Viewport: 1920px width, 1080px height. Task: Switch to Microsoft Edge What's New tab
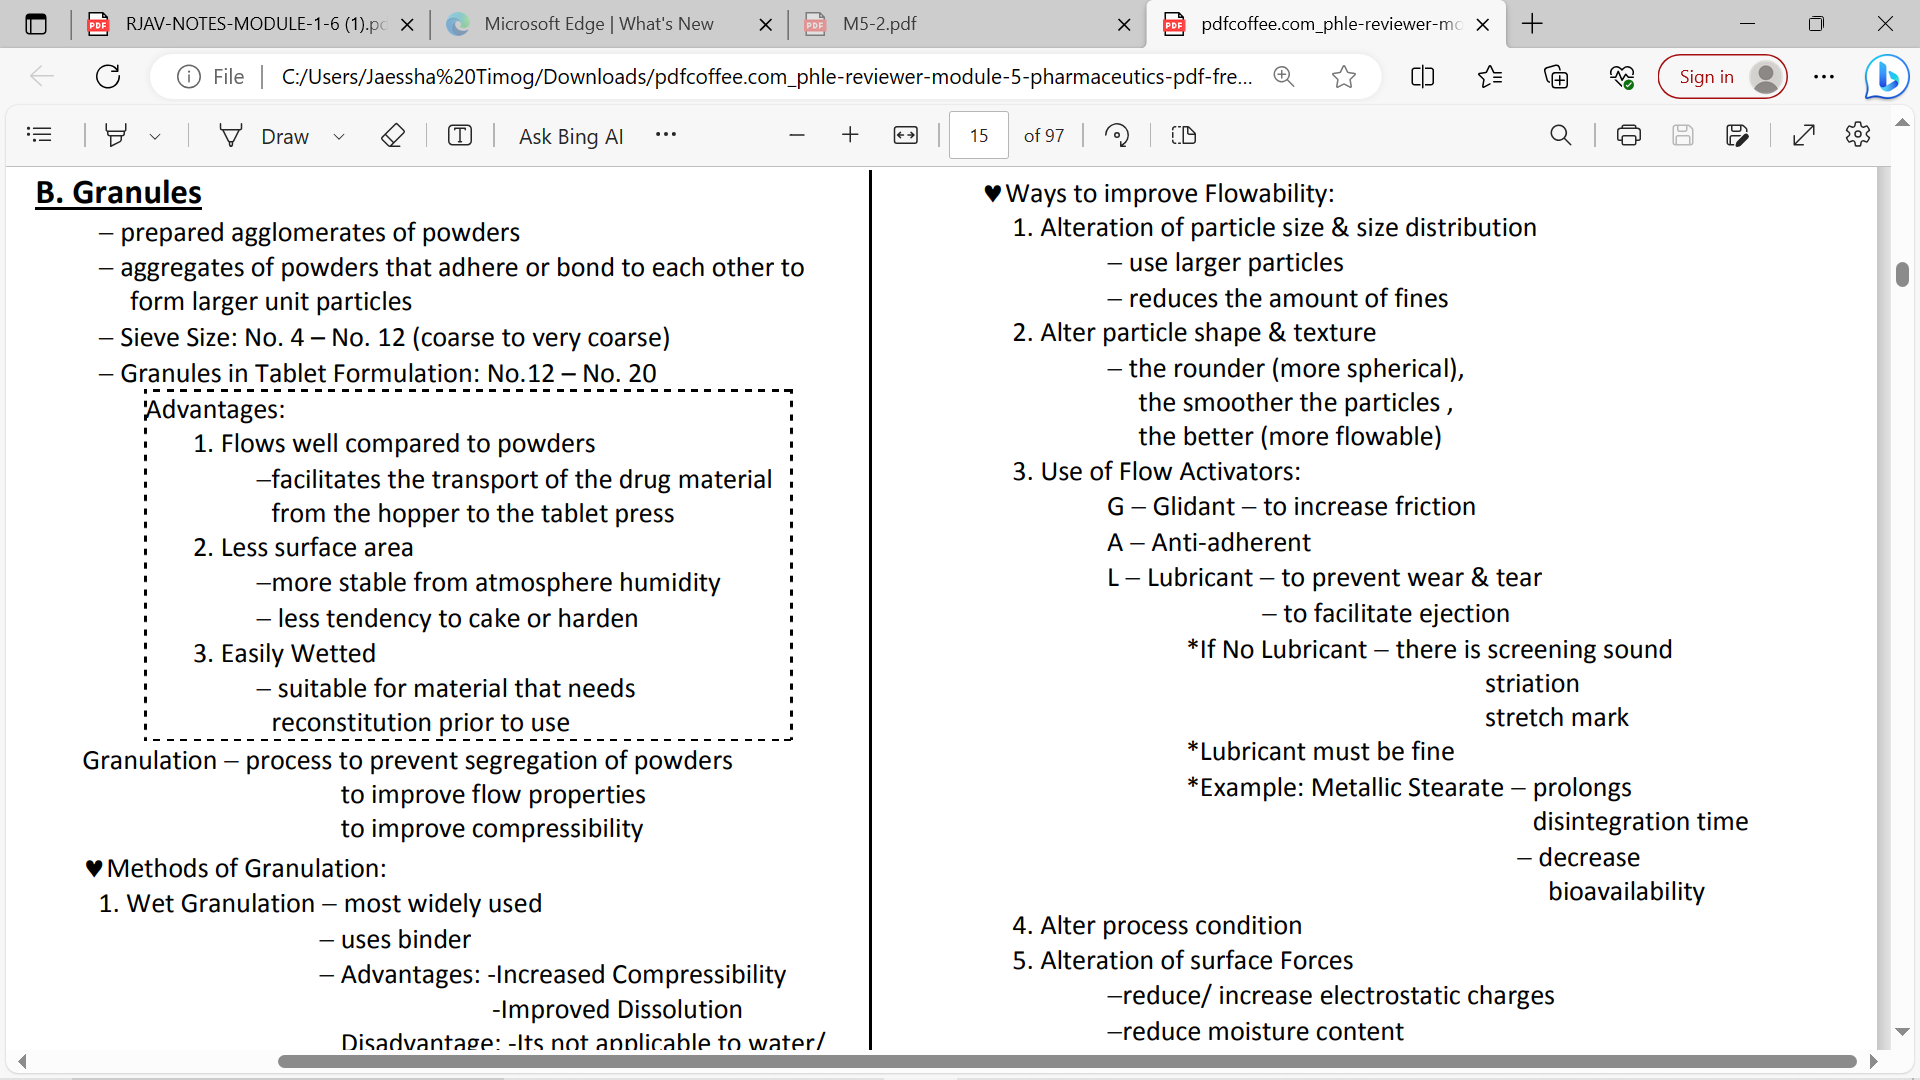[x=598, y=24]
